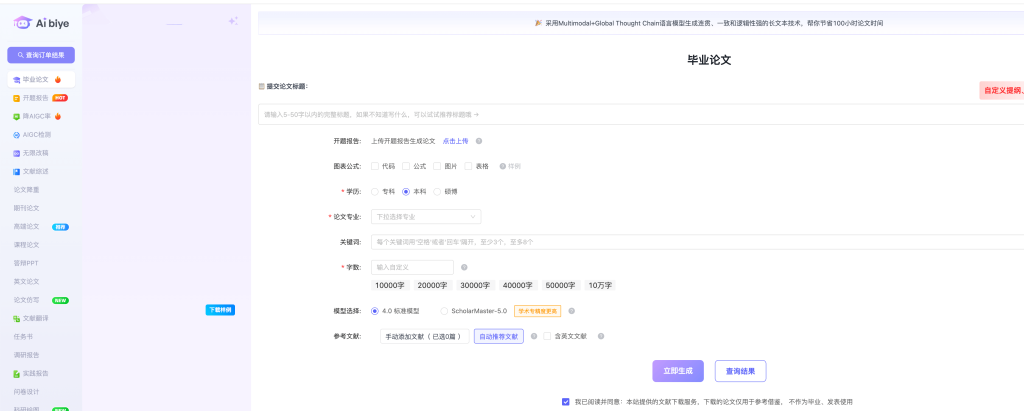Image resolution: width=1024 pixels, height=411 pixels.
Task: Click the 无限改稿 sidebar icon
Action: [17, 153]
